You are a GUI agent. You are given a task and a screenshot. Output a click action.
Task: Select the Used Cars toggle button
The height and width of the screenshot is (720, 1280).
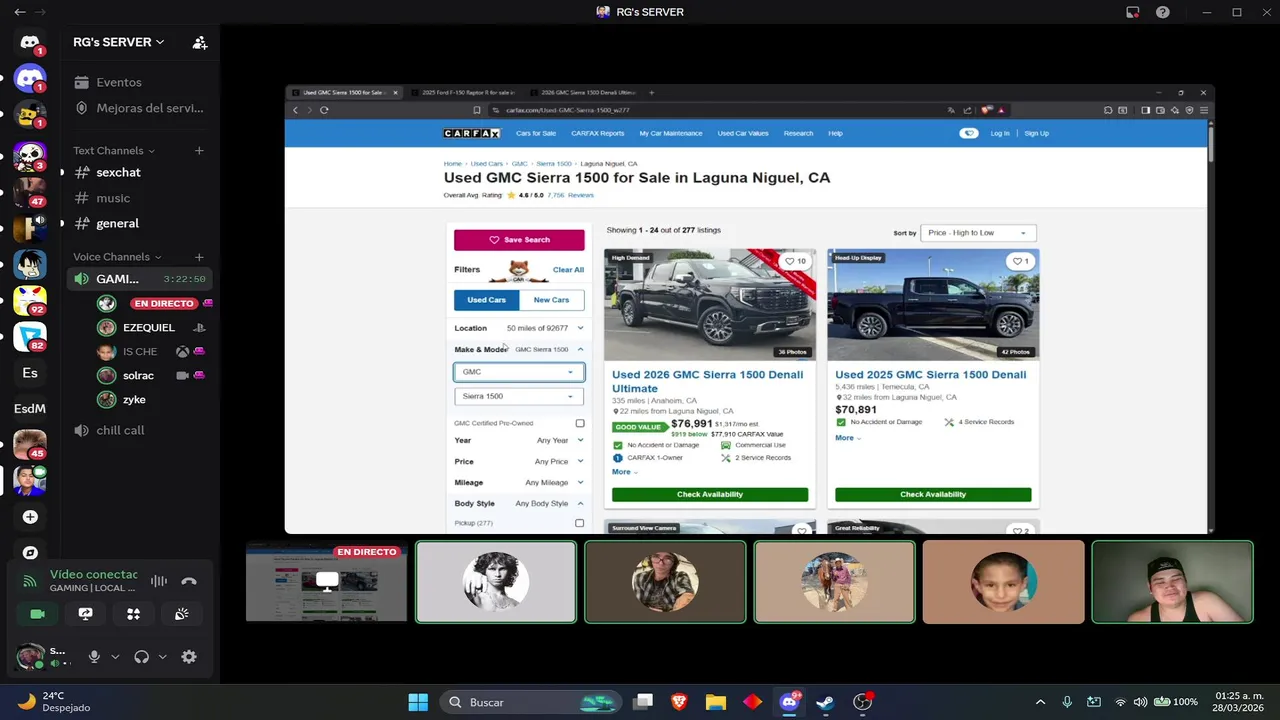[x=487, y=300]
